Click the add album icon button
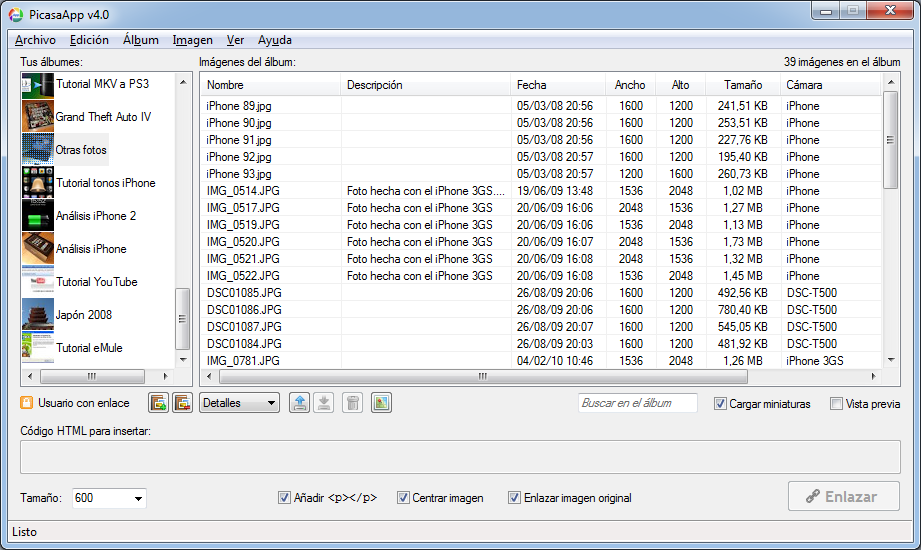 tap(159, 403)
